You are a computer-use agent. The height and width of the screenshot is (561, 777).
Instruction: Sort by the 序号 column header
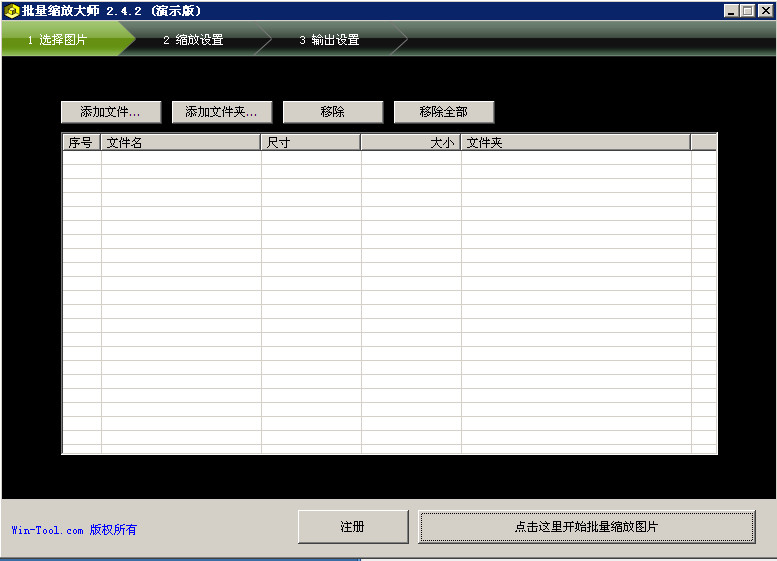[x=82, y=143]
